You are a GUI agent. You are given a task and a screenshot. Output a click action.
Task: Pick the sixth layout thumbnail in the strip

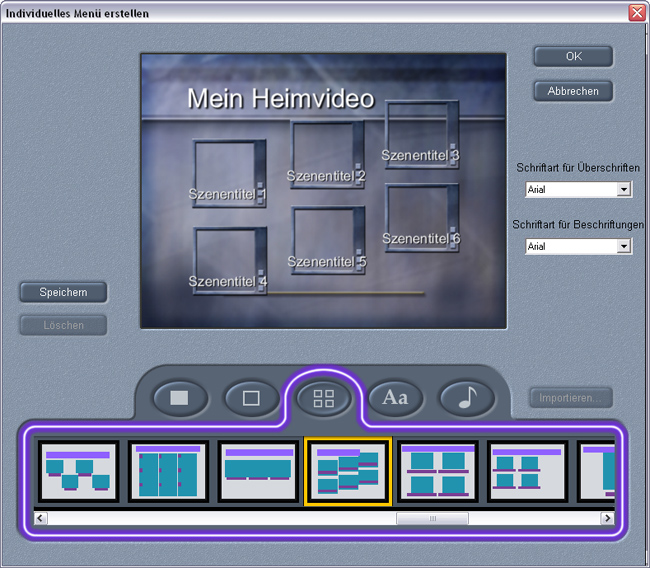(527, 470)
